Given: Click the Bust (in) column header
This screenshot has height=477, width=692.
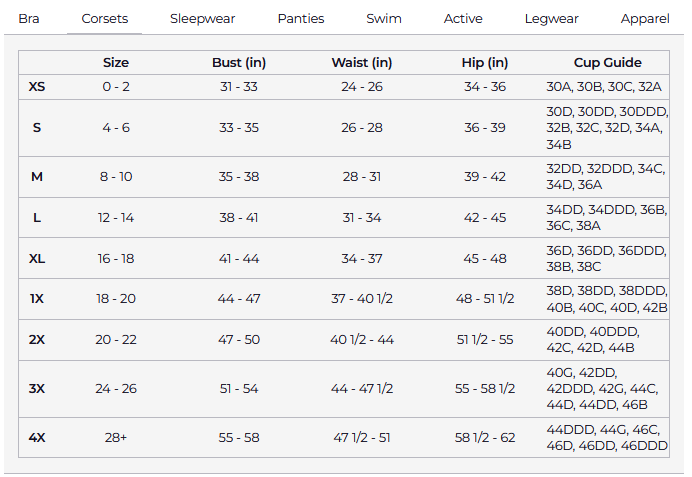Looking at the screenshot, I should 239,62.
